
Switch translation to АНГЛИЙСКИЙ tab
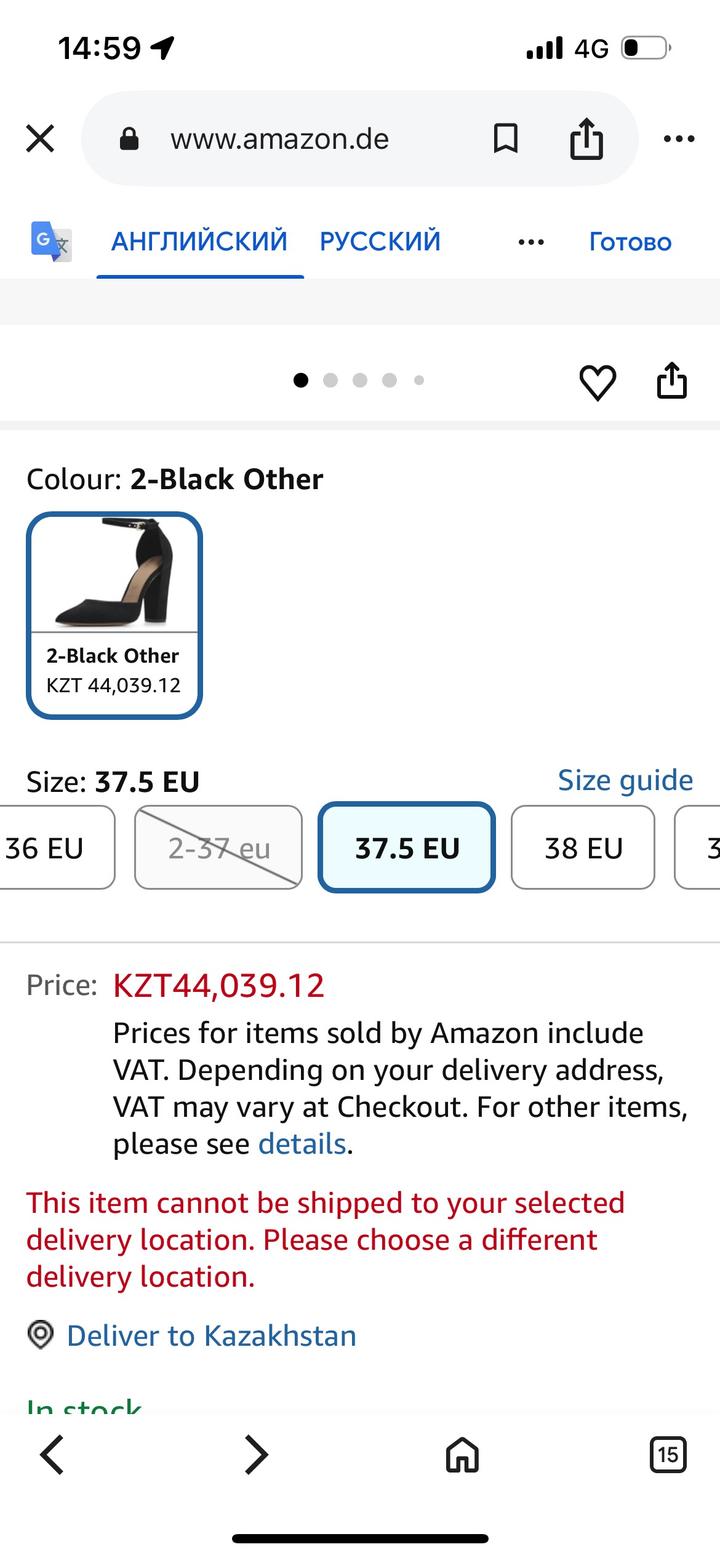pos(199,241)
